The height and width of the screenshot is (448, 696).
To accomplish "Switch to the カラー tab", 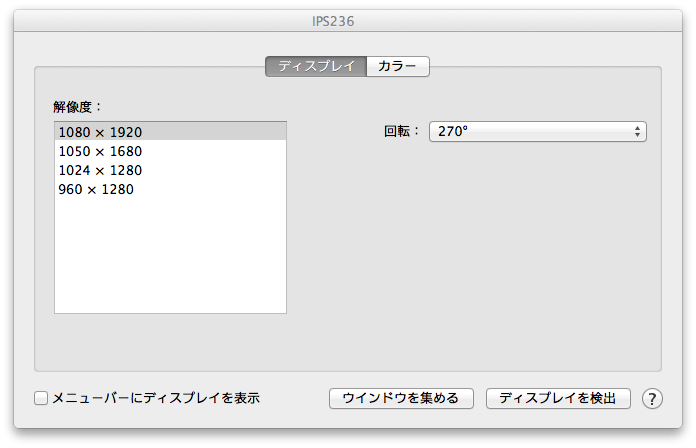I will click(397, 67).
